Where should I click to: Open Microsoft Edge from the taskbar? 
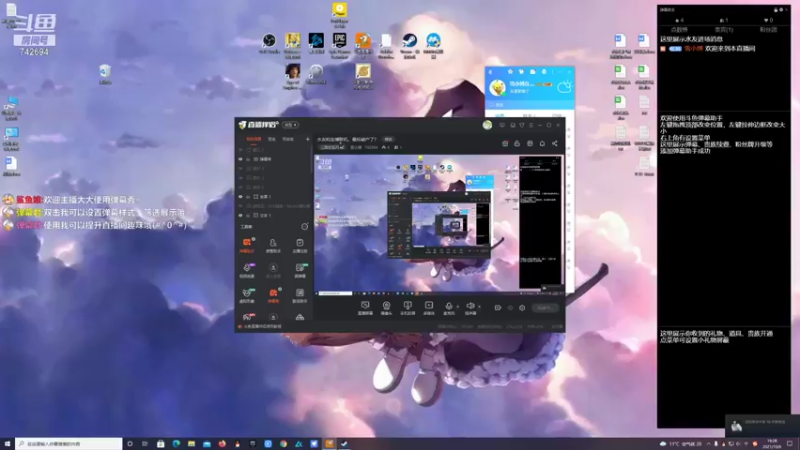[176, 444]
